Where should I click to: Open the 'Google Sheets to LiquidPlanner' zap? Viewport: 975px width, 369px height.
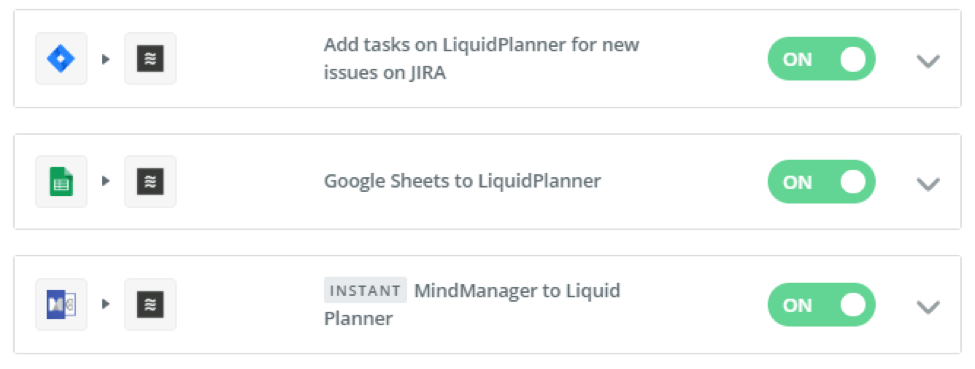click(462, 181)
